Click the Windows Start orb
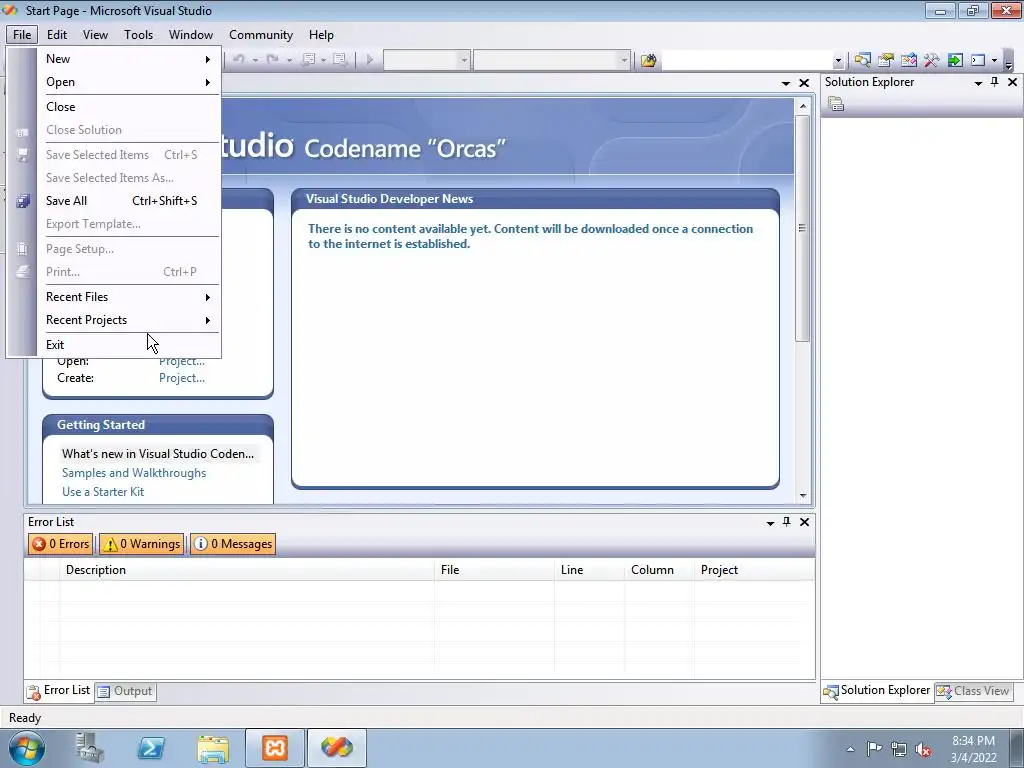Screen dimensions: 1024x768 click(27, 748)
